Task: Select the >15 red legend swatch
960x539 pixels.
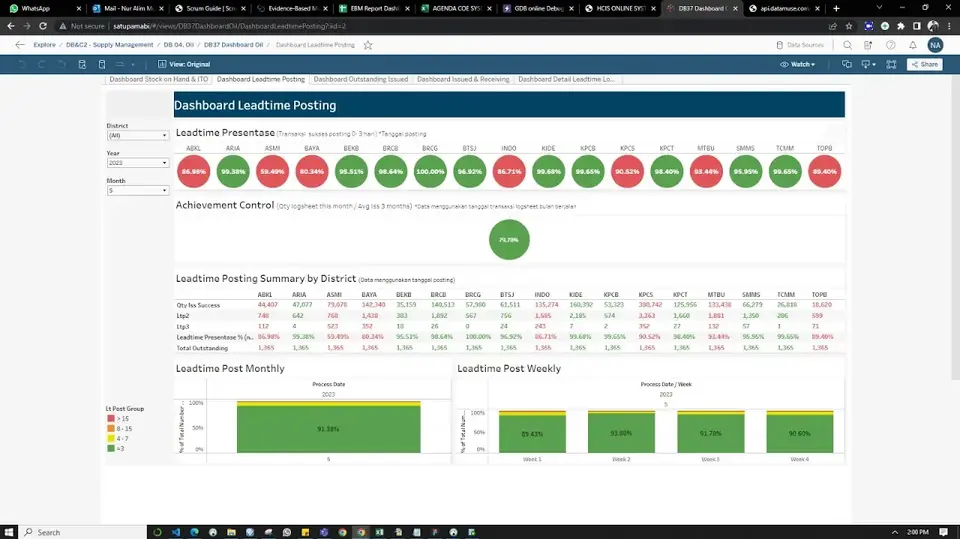Action: 111,418
